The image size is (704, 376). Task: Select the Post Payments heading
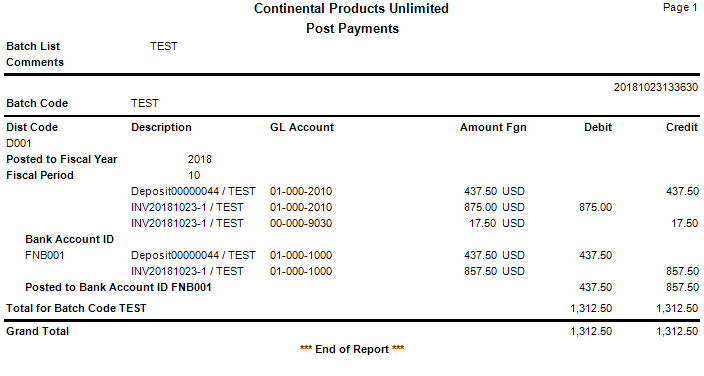(352, 28)
